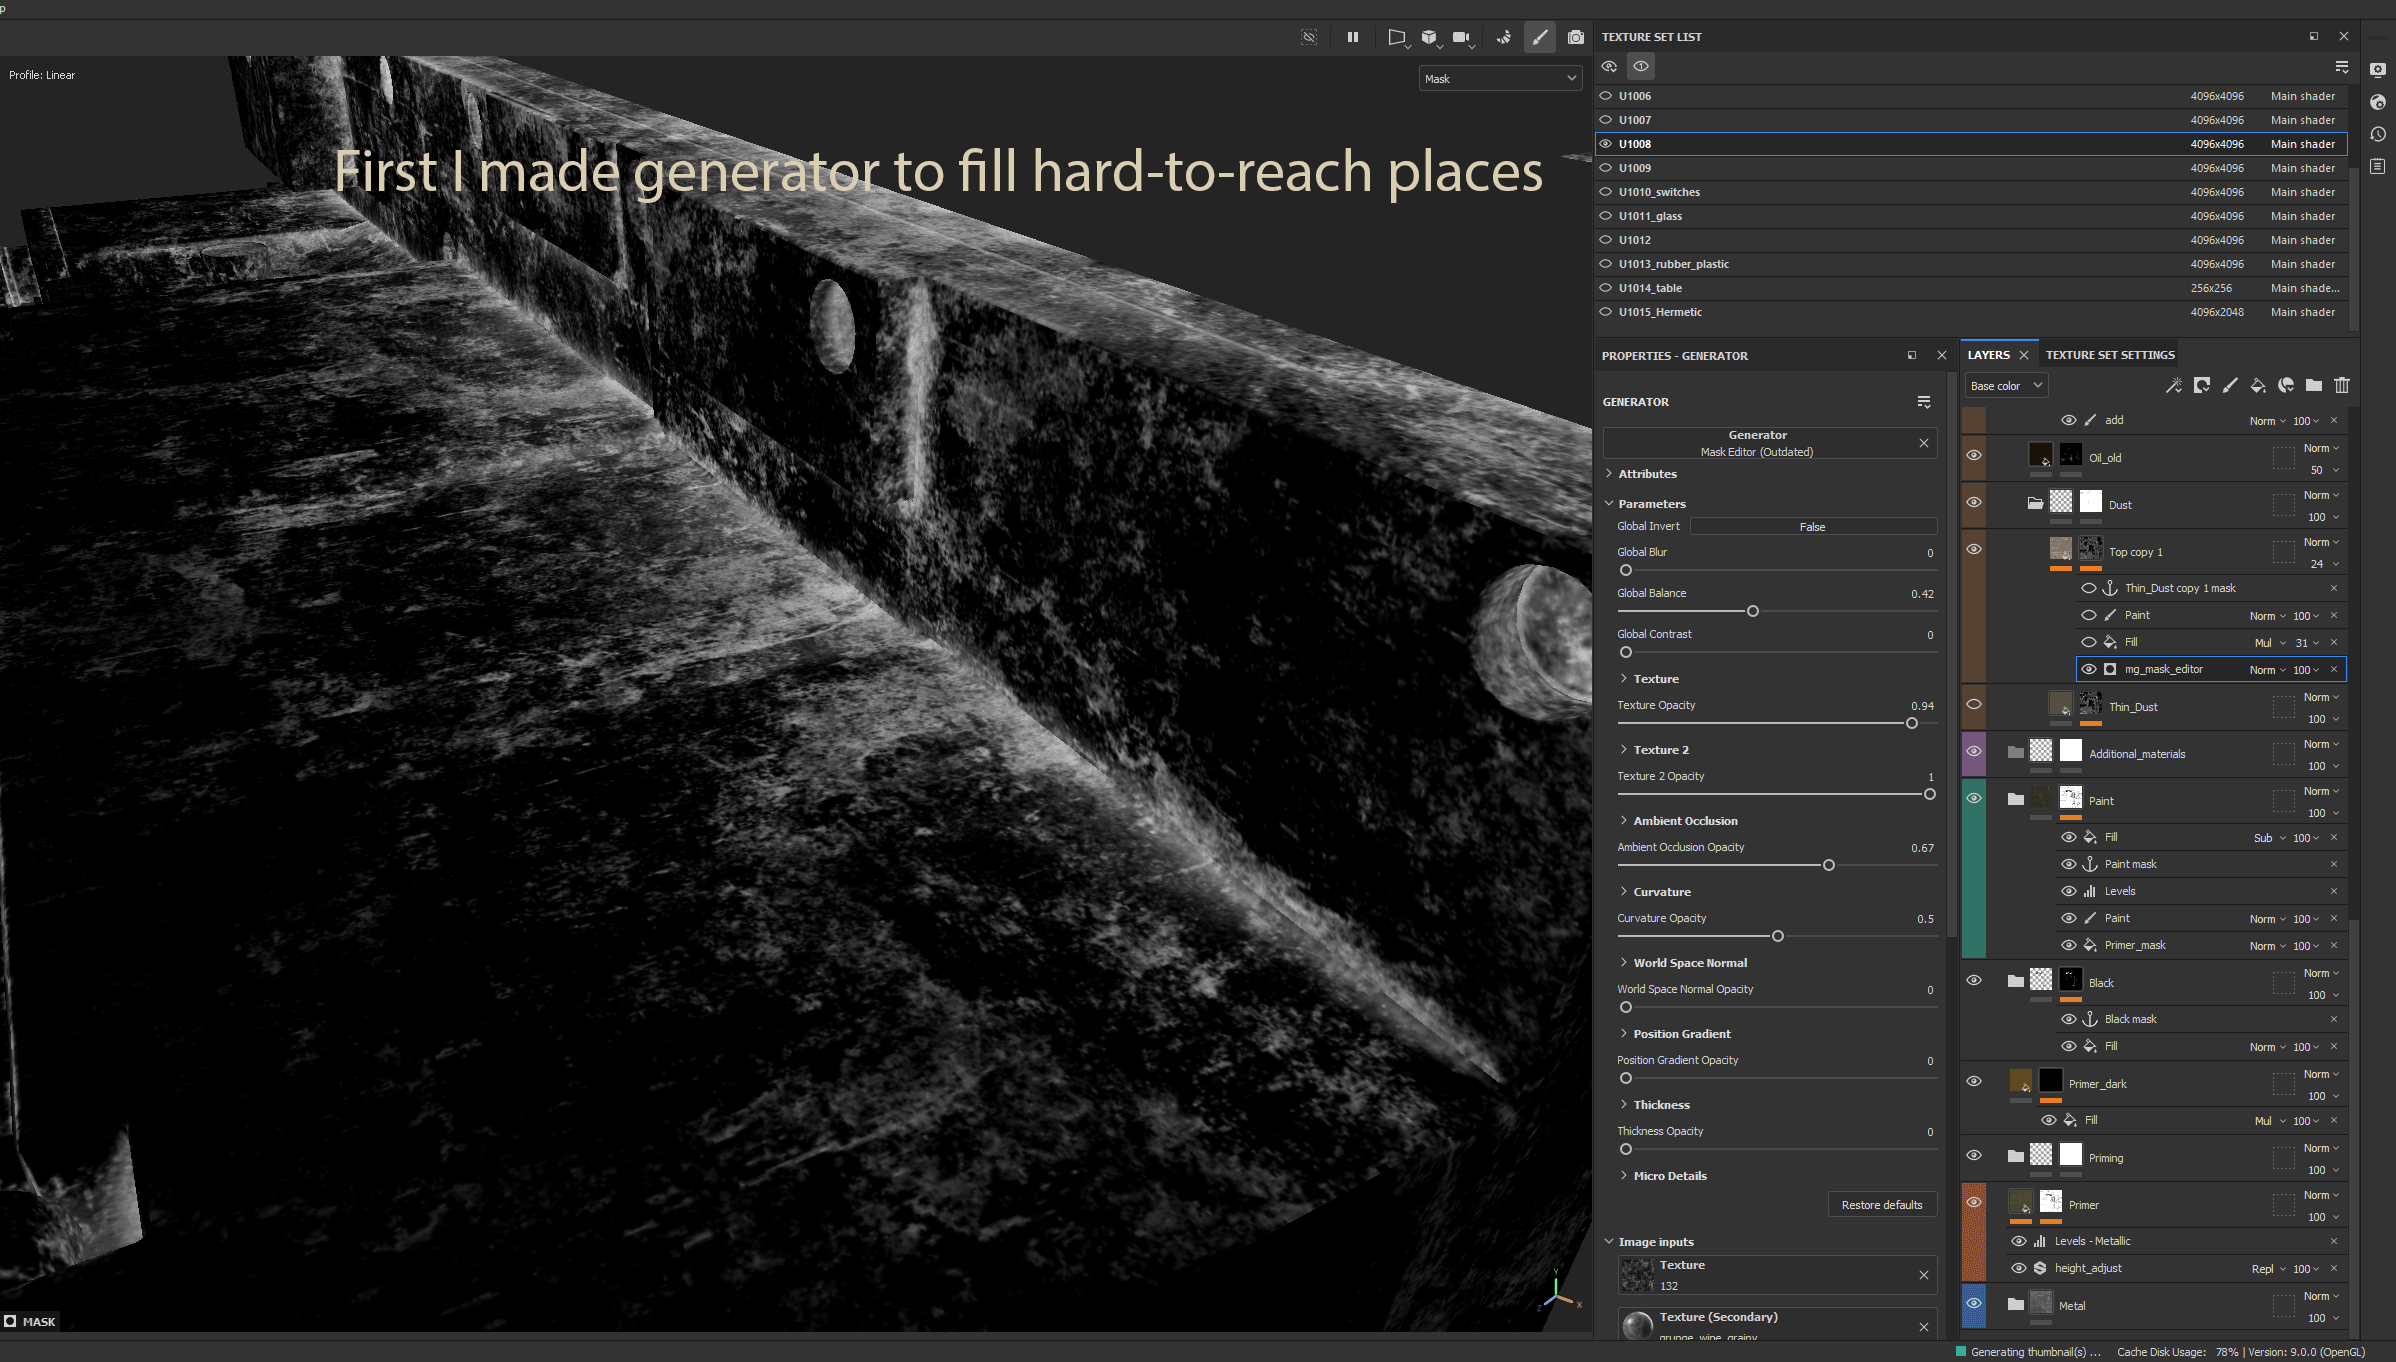Select the U1012 texture set
The width and height of the screenshot is (2396, 1362).
click(1635, 240)
